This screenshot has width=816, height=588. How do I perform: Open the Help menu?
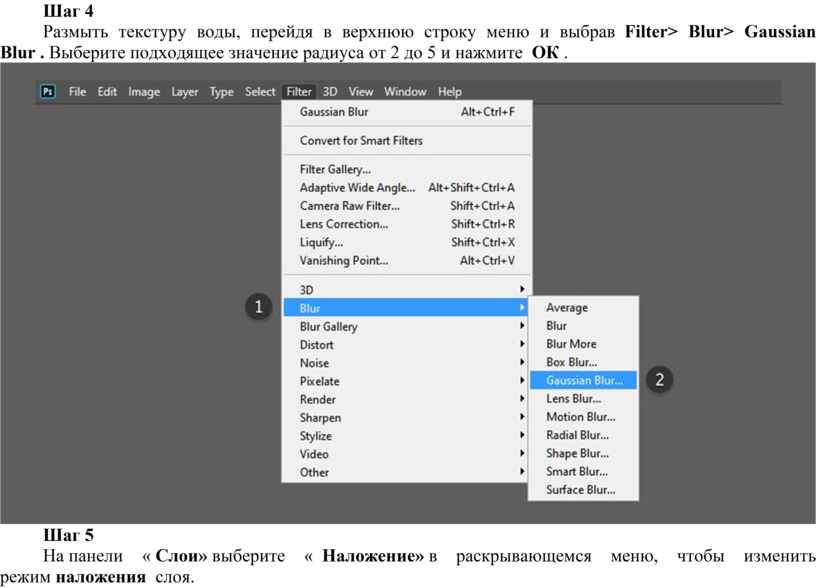tap(450, 92)
